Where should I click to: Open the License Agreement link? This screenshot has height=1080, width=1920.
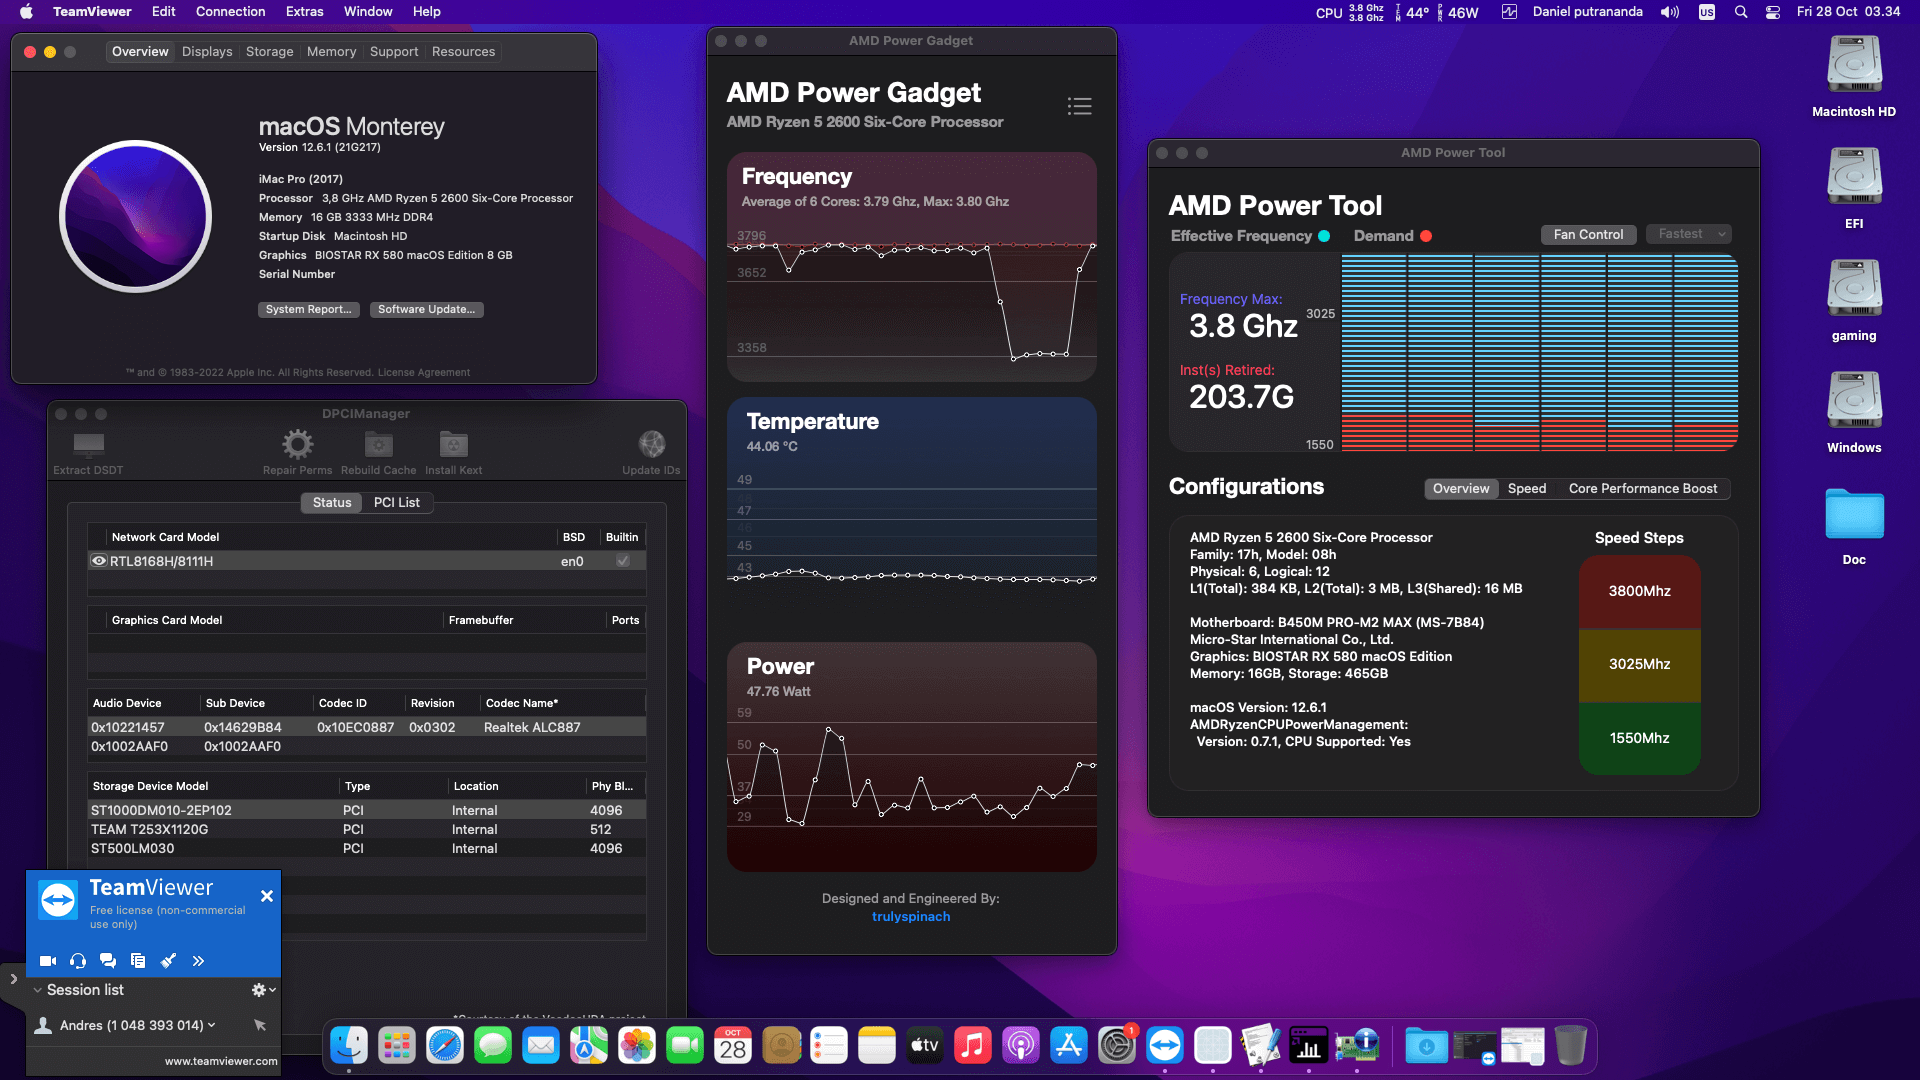pyautogui.click(x=424, y=373)
